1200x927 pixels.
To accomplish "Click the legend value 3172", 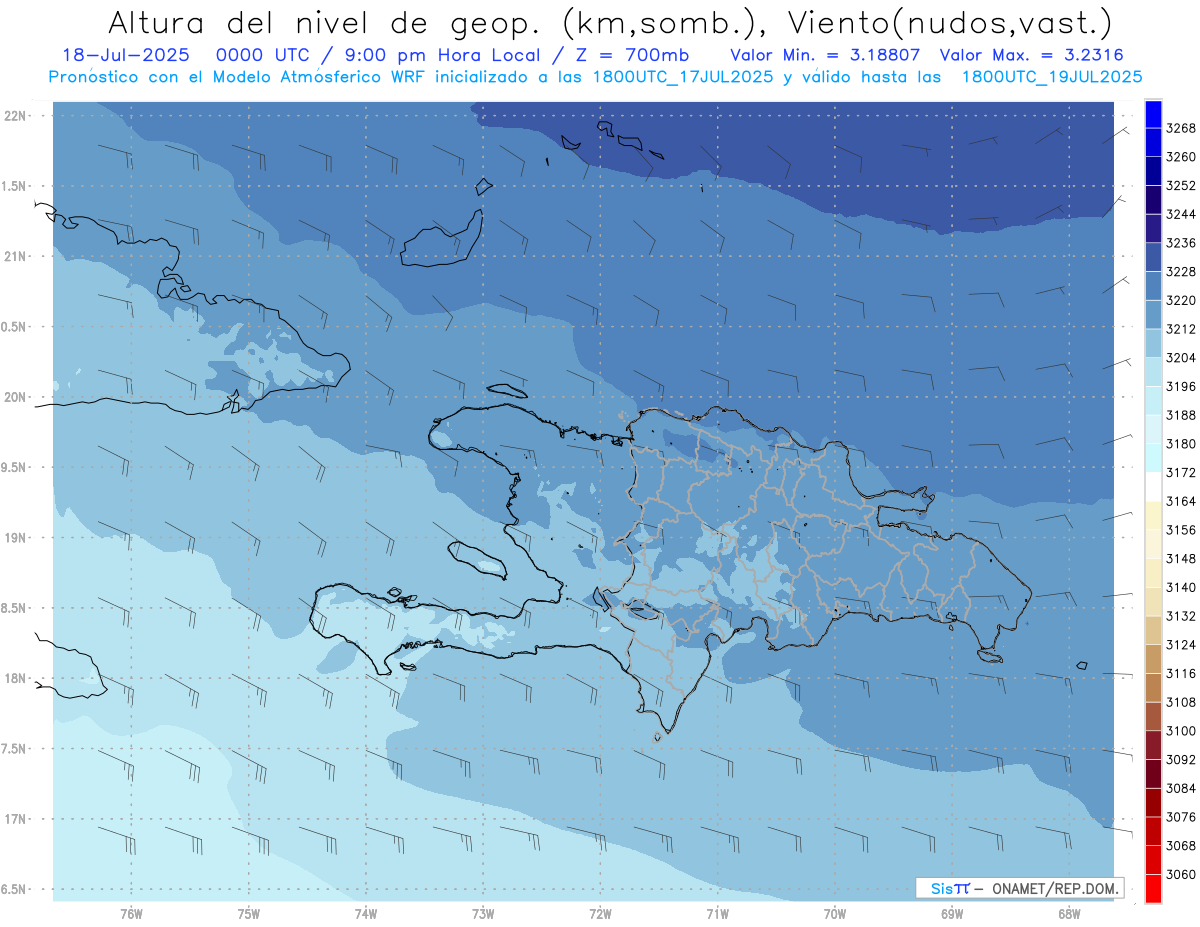I will (x=1181, y=472).
